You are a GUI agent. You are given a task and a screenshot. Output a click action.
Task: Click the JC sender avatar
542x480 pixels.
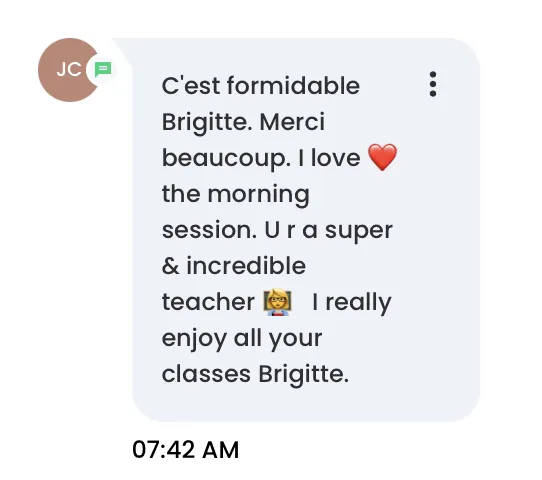click(x=70, y=70)
